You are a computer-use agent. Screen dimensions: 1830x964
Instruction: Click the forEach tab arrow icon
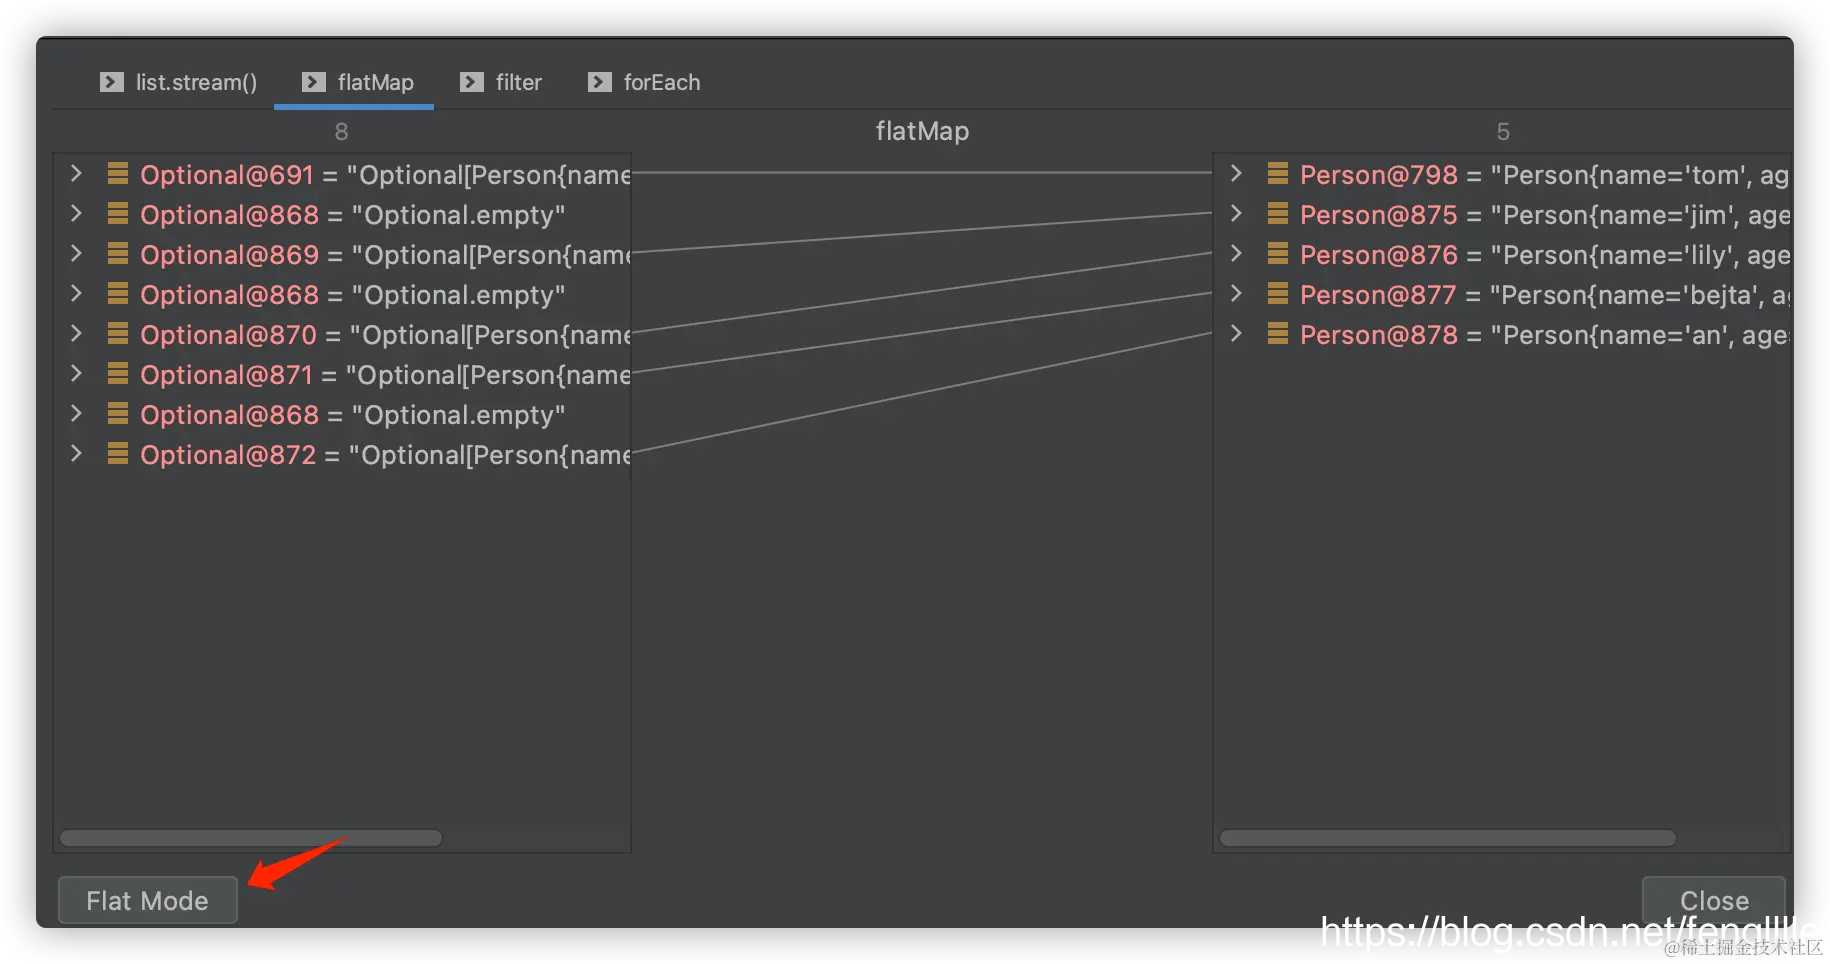600,82
